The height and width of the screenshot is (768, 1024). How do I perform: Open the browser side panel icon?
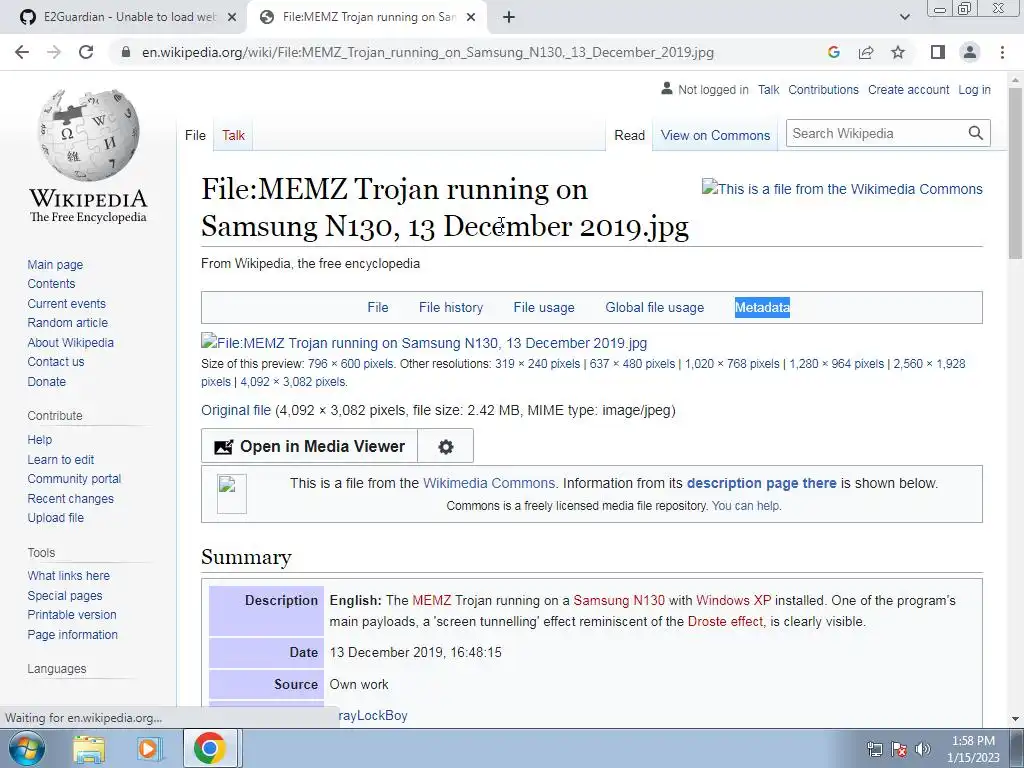click(938, 52)
